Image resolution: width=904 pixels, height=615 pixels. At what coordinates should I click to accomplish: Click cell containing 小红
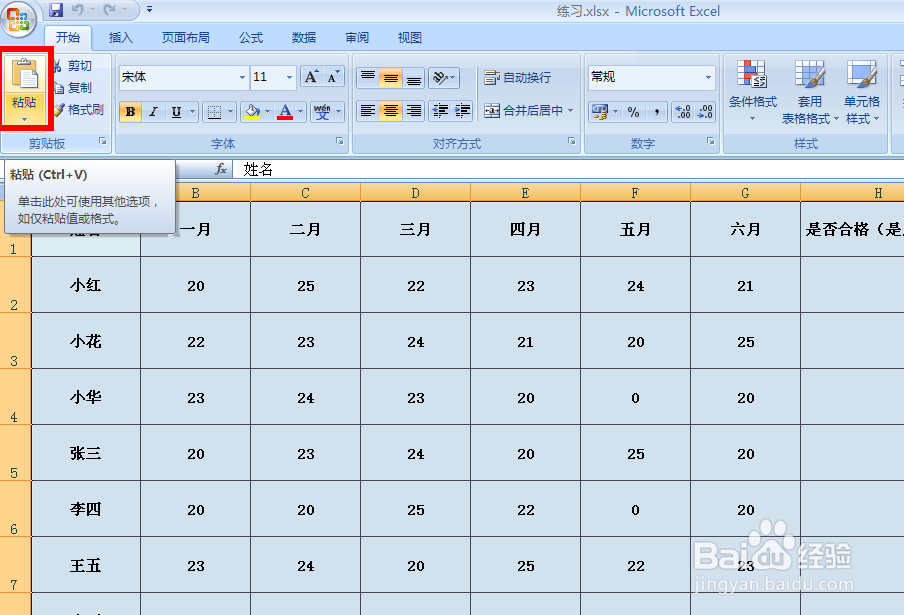click(x=86, y=285)
